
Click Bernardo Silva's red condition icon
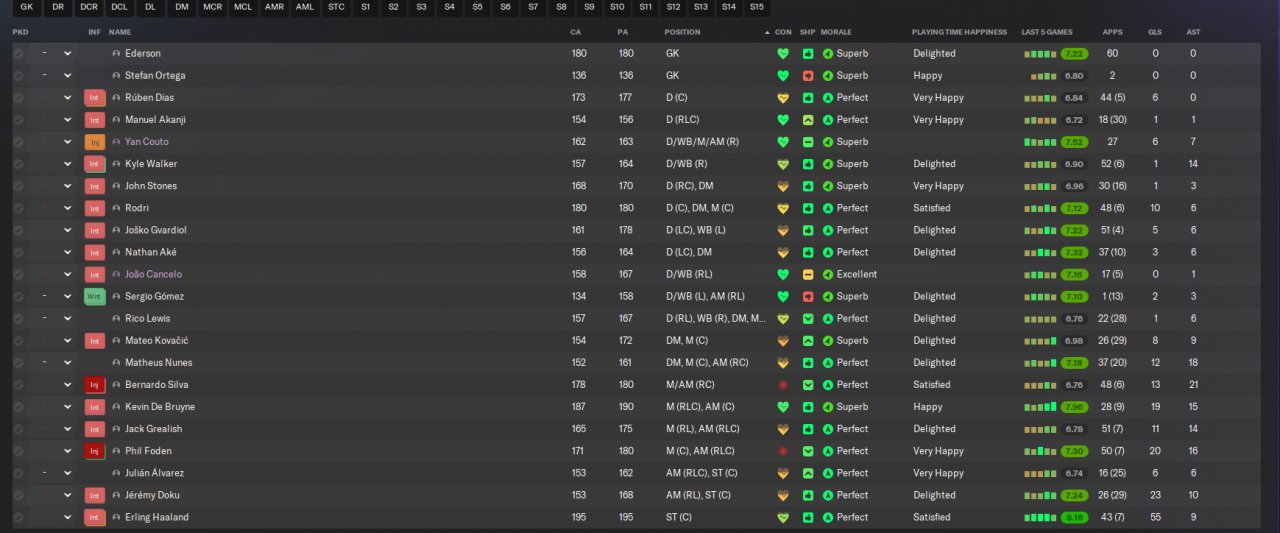(783, 385)
